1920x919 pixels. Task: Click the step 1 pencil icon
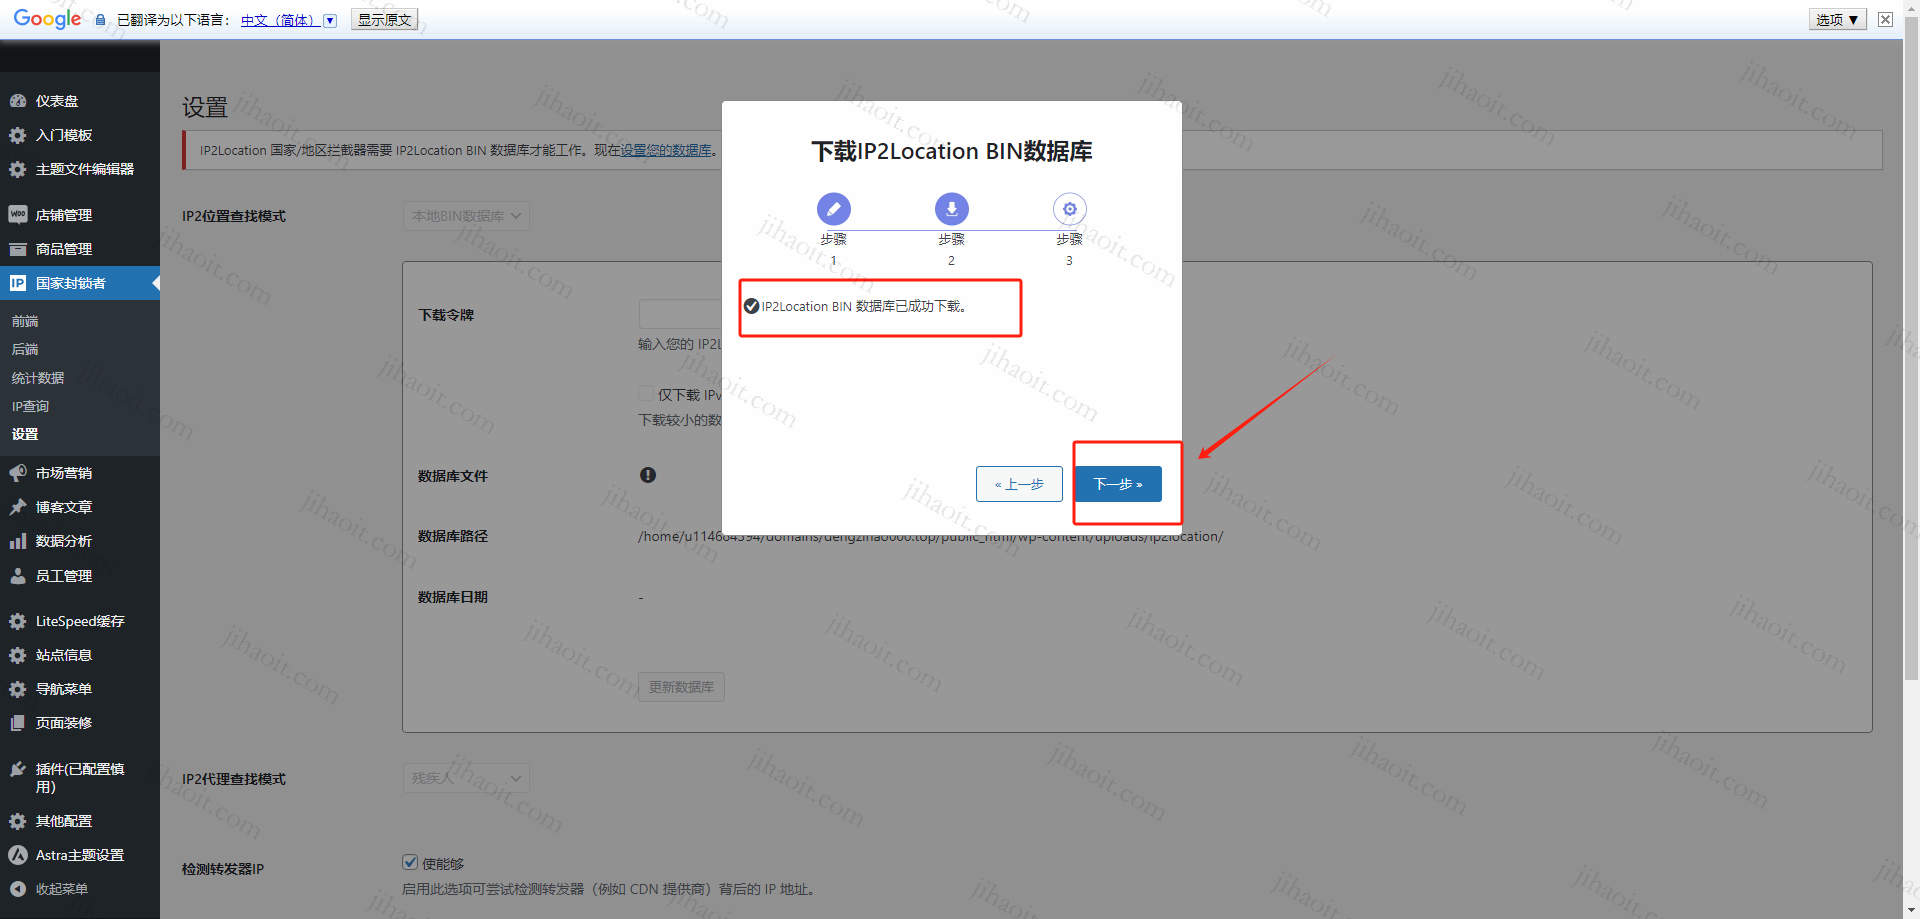834,209
